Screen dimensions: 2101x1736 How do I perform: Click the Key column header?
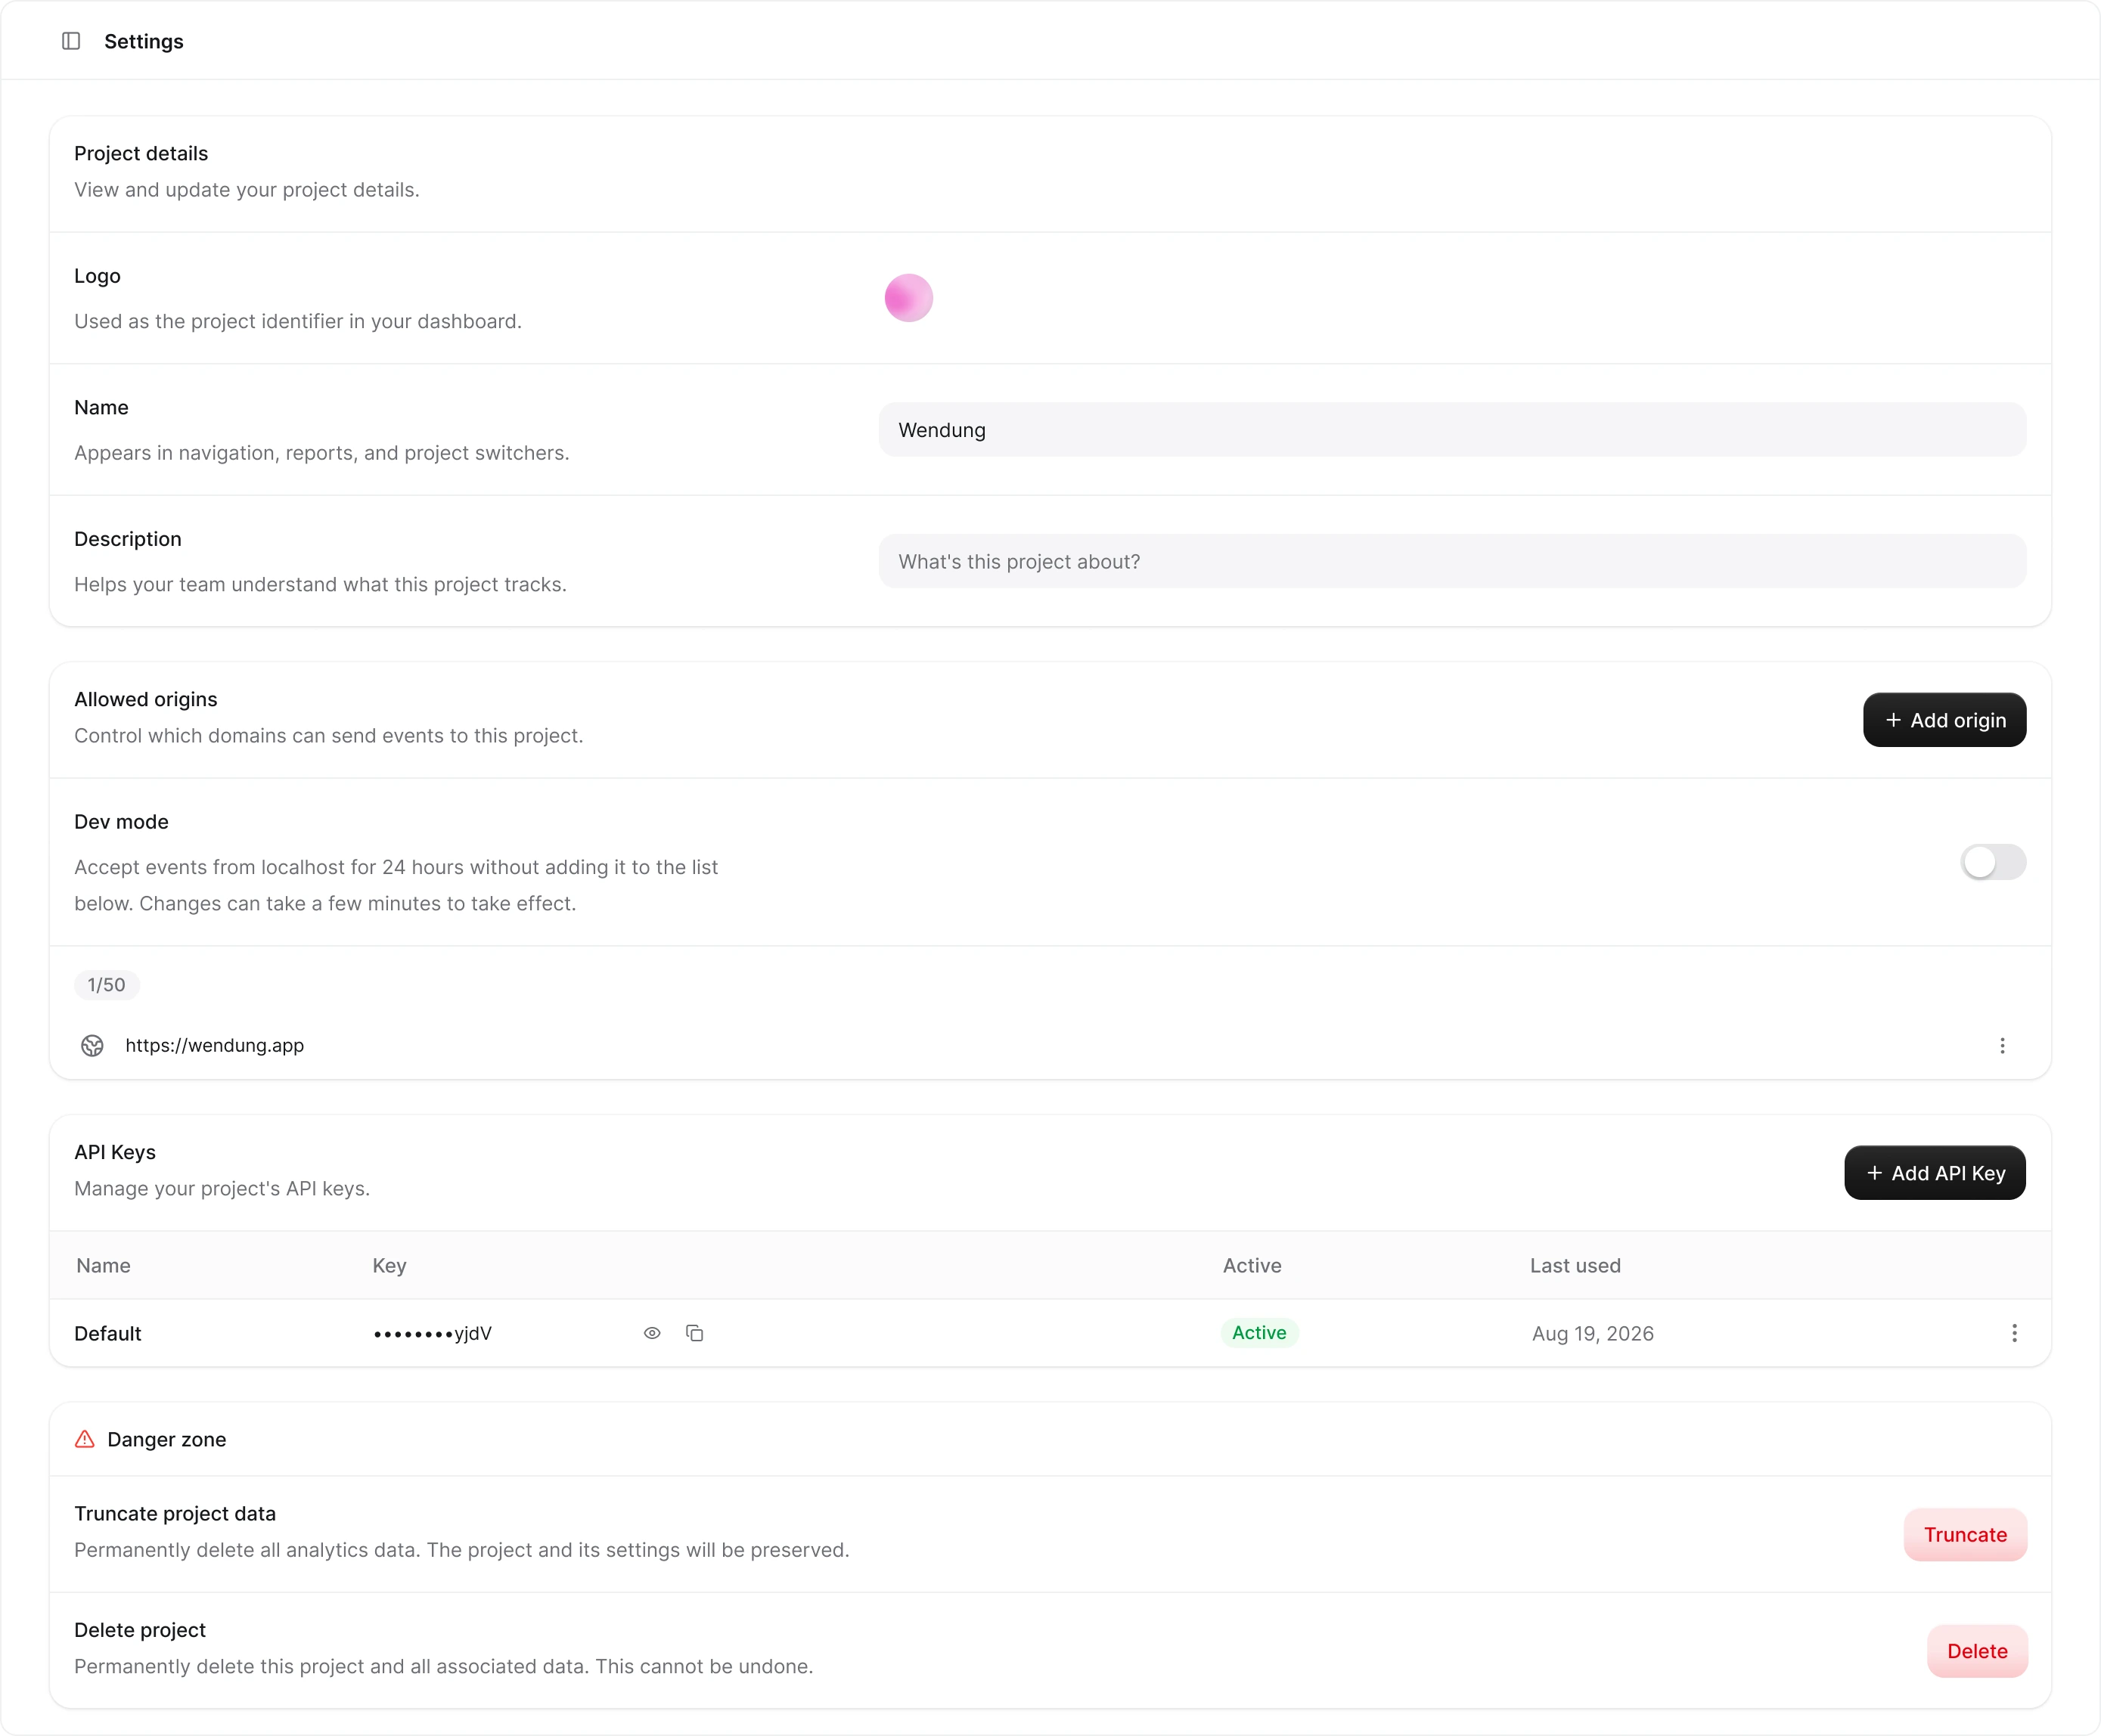coord(389,1265)
